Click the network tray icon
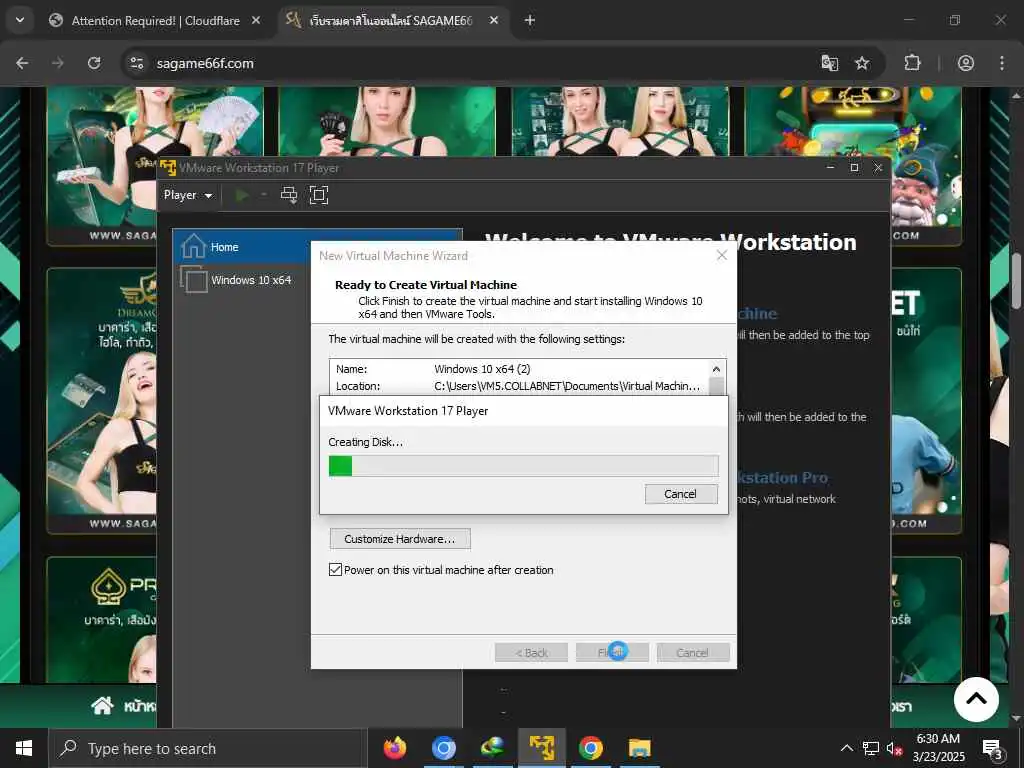The image size is (1024, 768). [x=871, y=748]
